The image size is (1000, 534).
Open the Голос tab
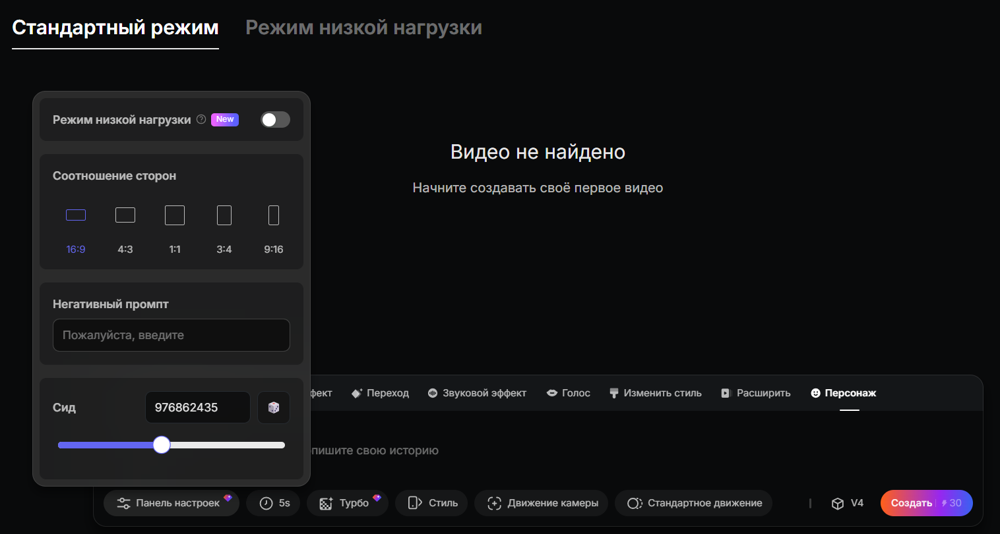(568, 393)
